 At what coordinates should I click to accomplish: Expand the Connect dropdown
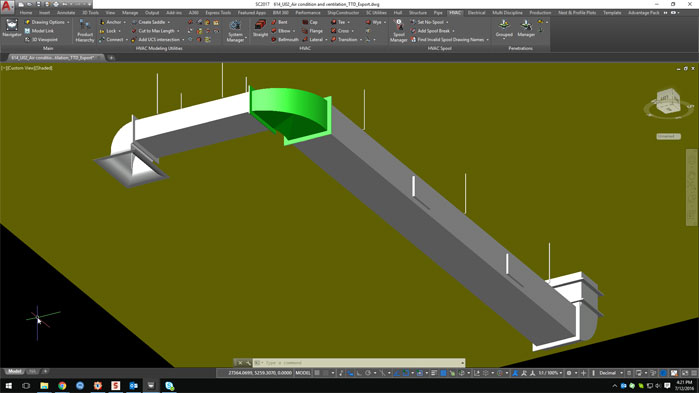127,40
